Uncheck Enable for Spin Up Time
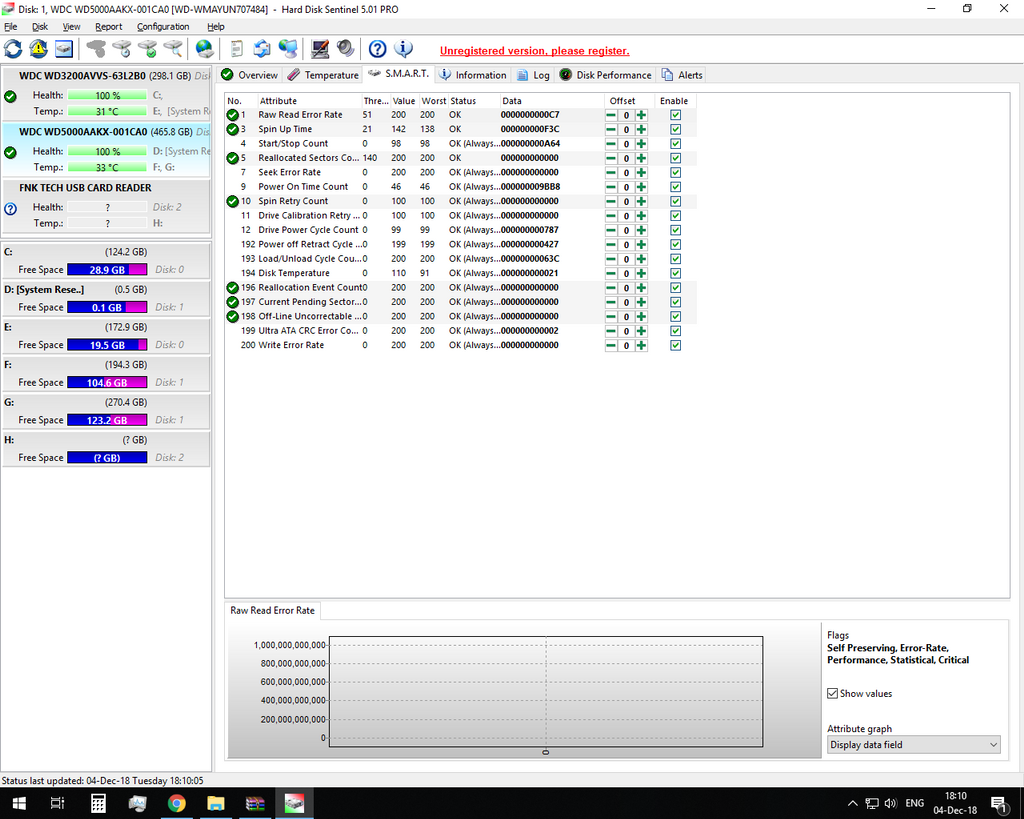 tap(675, 129)
